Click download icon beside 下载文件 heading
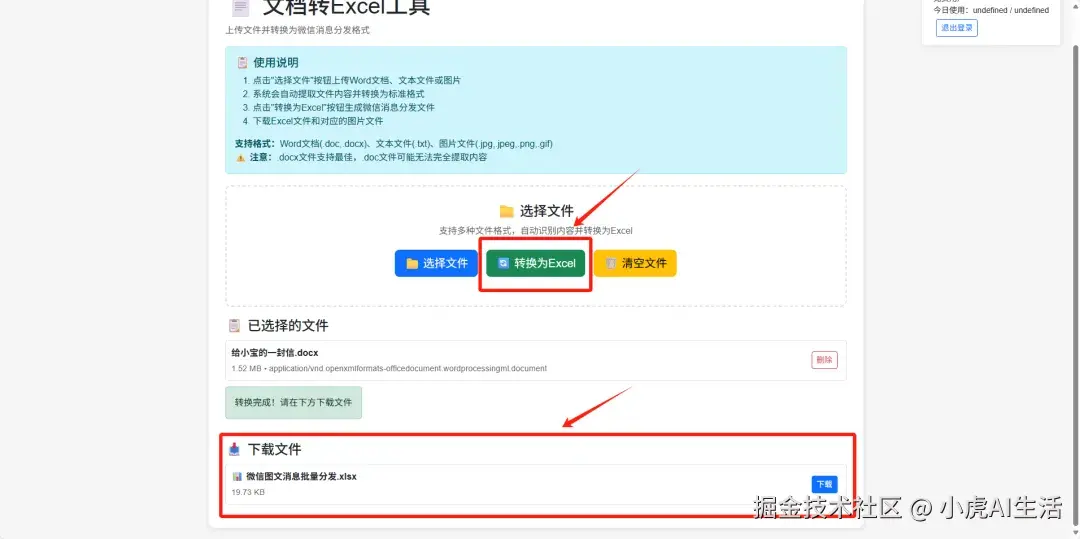 pyautogui.click(x=234, y=450)
